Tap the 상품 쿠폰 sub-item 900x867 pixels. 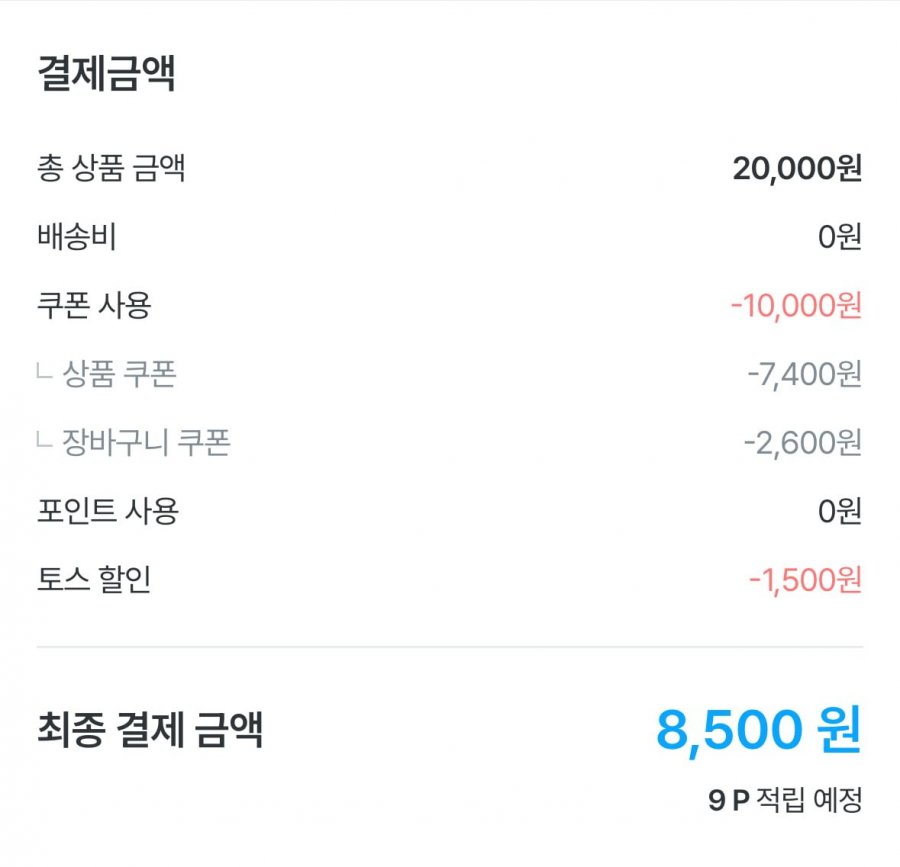tap(119, 374)
